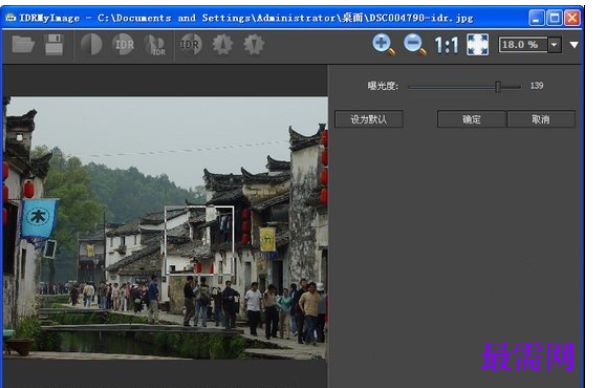593x388 pixels.
Task: Click the village photo preview
Action: (x=165, y=228)
